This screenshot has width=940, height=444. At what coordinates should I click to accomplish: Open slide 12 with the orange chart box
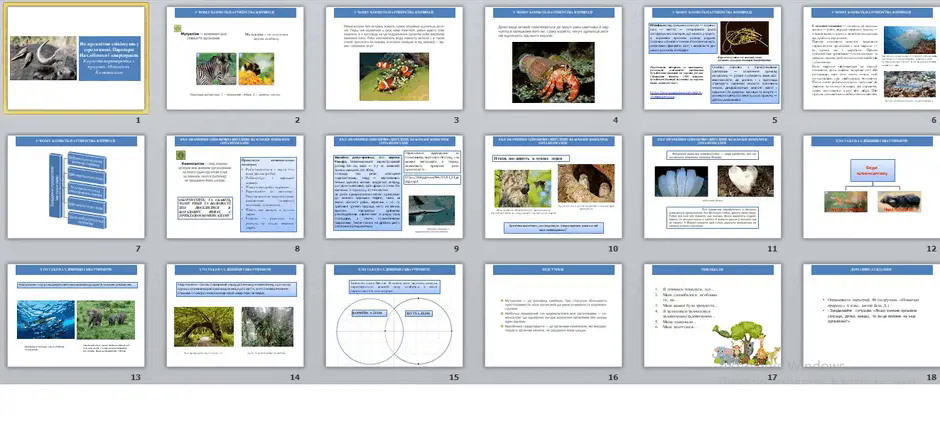point(872,187)
